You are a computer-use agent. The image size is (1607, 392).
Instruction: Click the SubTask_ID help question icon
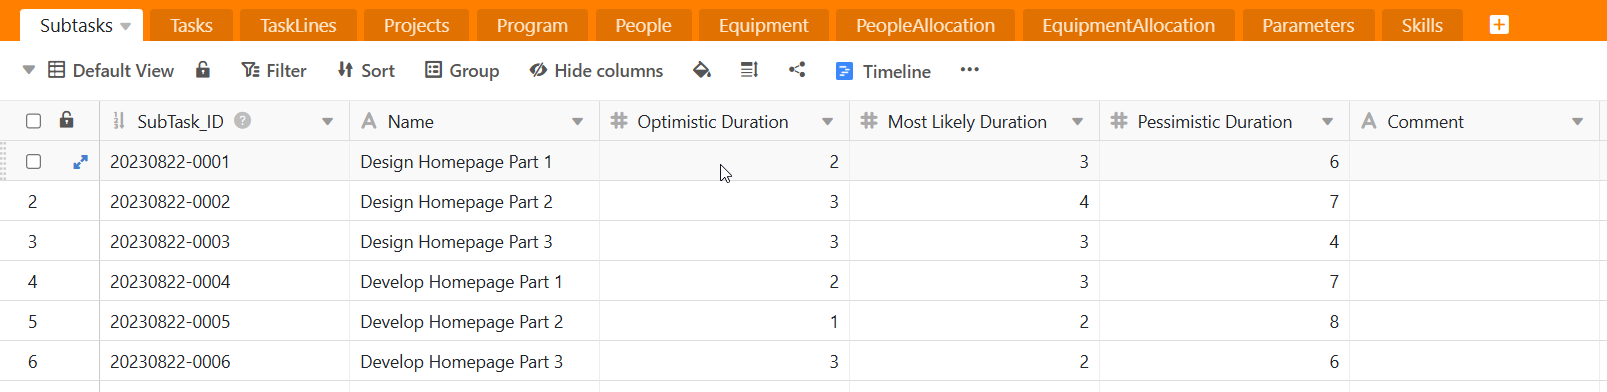click(242, 120)
